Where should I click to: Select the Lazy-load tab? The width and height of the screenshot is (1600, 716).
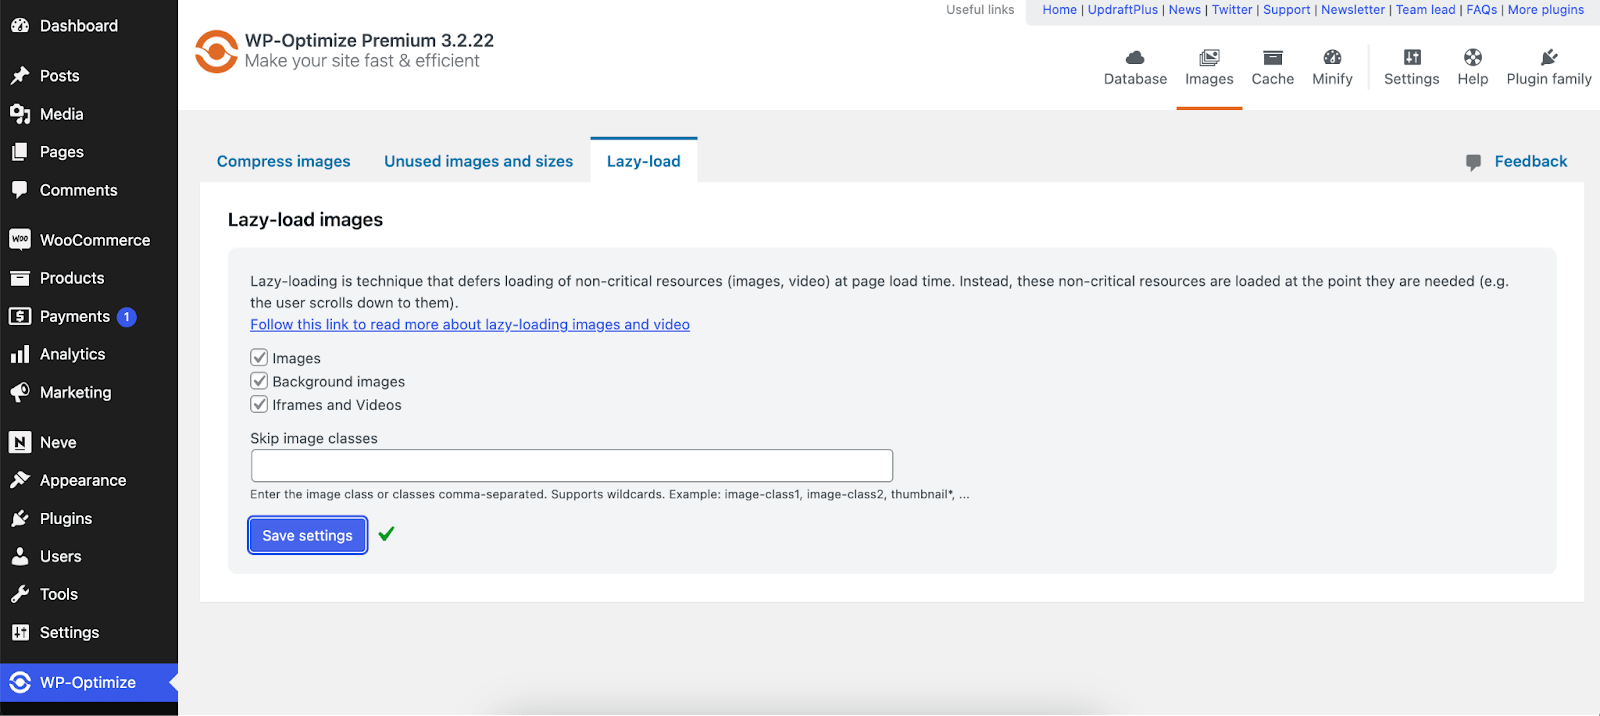644,161
